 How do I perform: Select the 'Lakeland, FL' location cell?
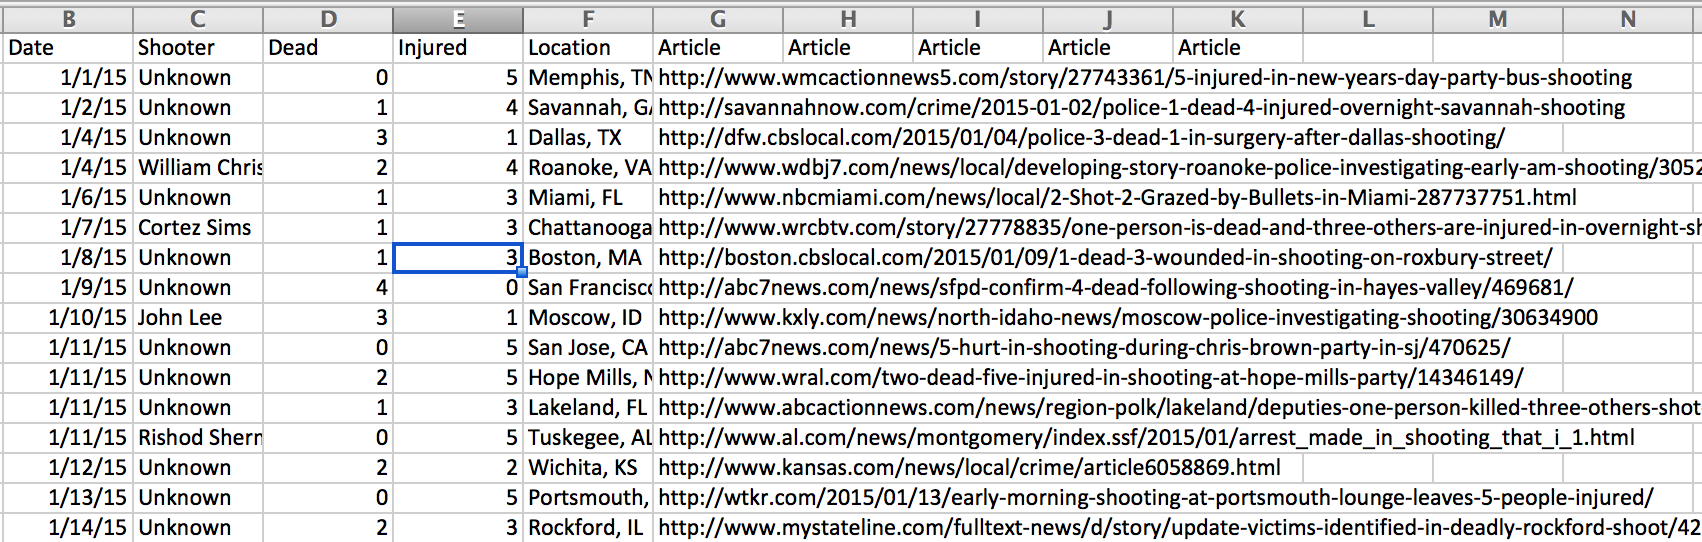[588, 408]
